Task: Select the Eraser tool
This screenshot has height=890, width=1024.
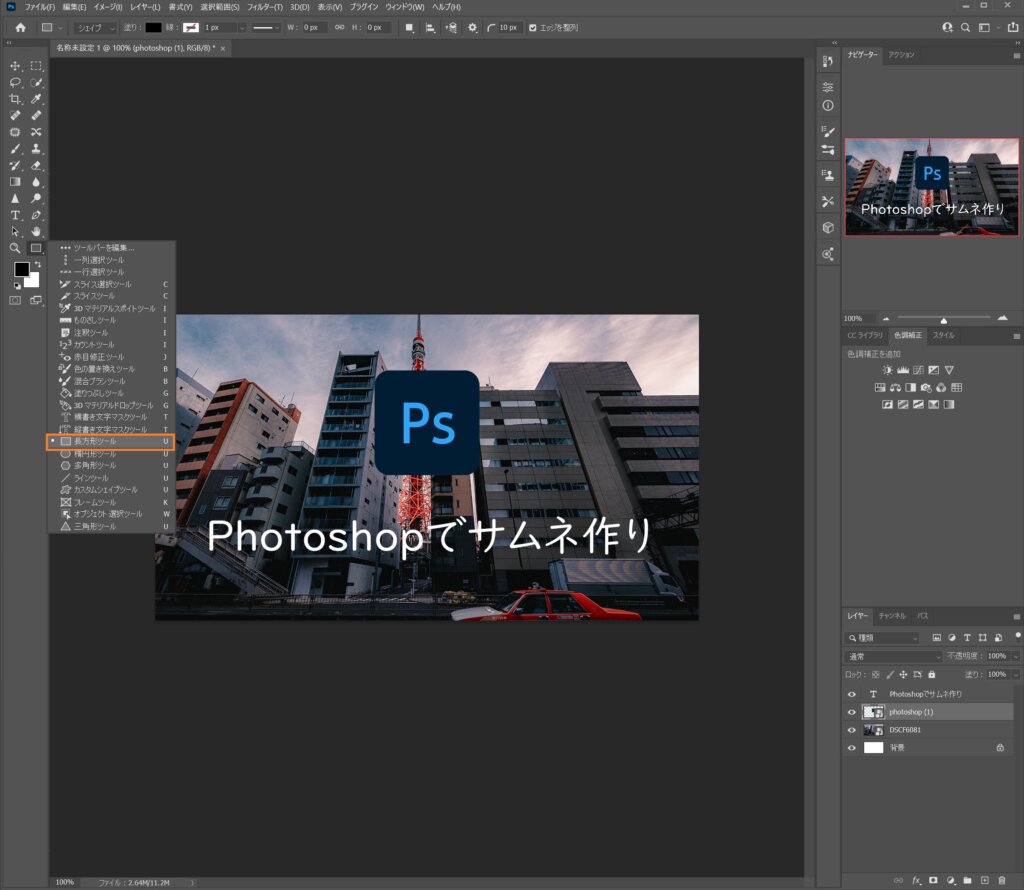Action: tap(36, 165)
